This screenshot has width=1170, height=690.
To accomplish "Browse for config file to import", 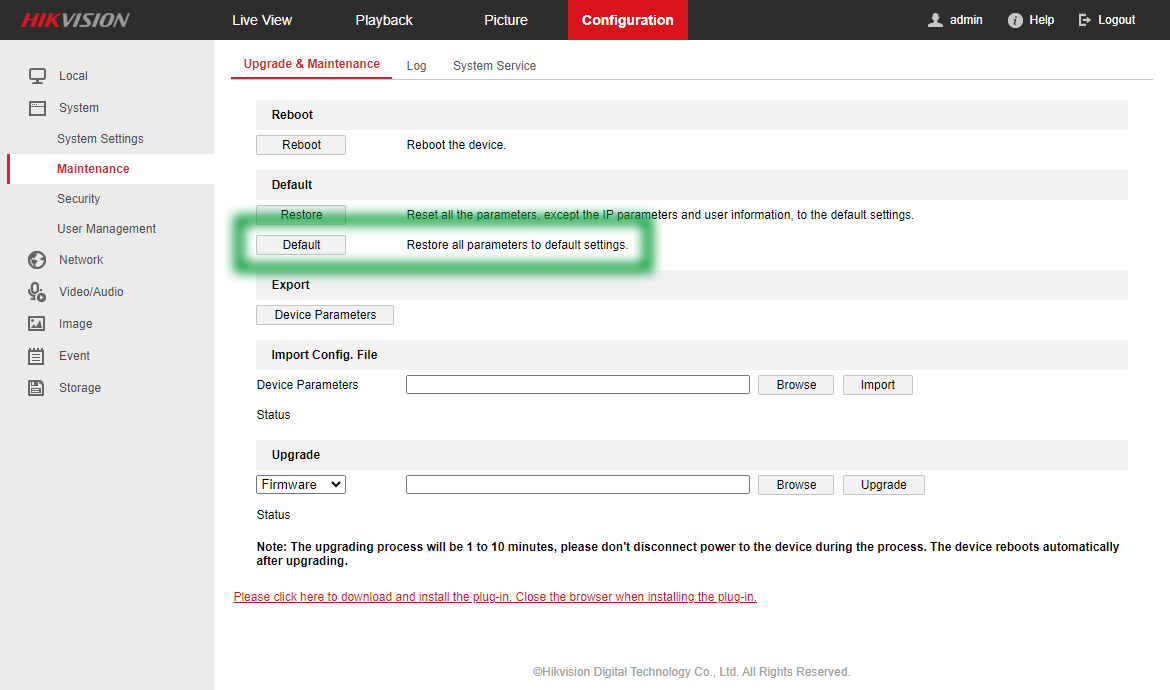I will 795,385.
